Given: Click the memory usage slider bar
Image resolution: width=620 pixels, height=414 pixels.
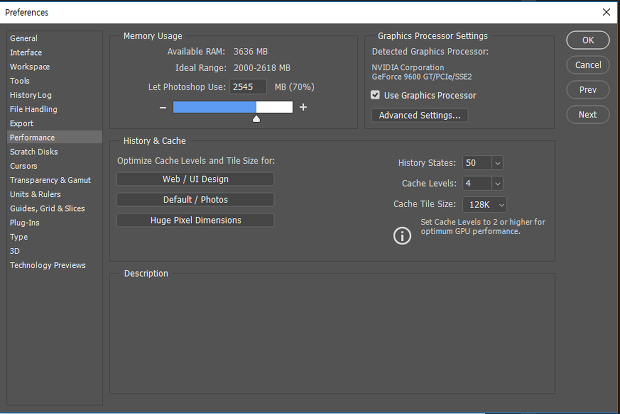Looking at the screenshot, I should tap(233, 107).
